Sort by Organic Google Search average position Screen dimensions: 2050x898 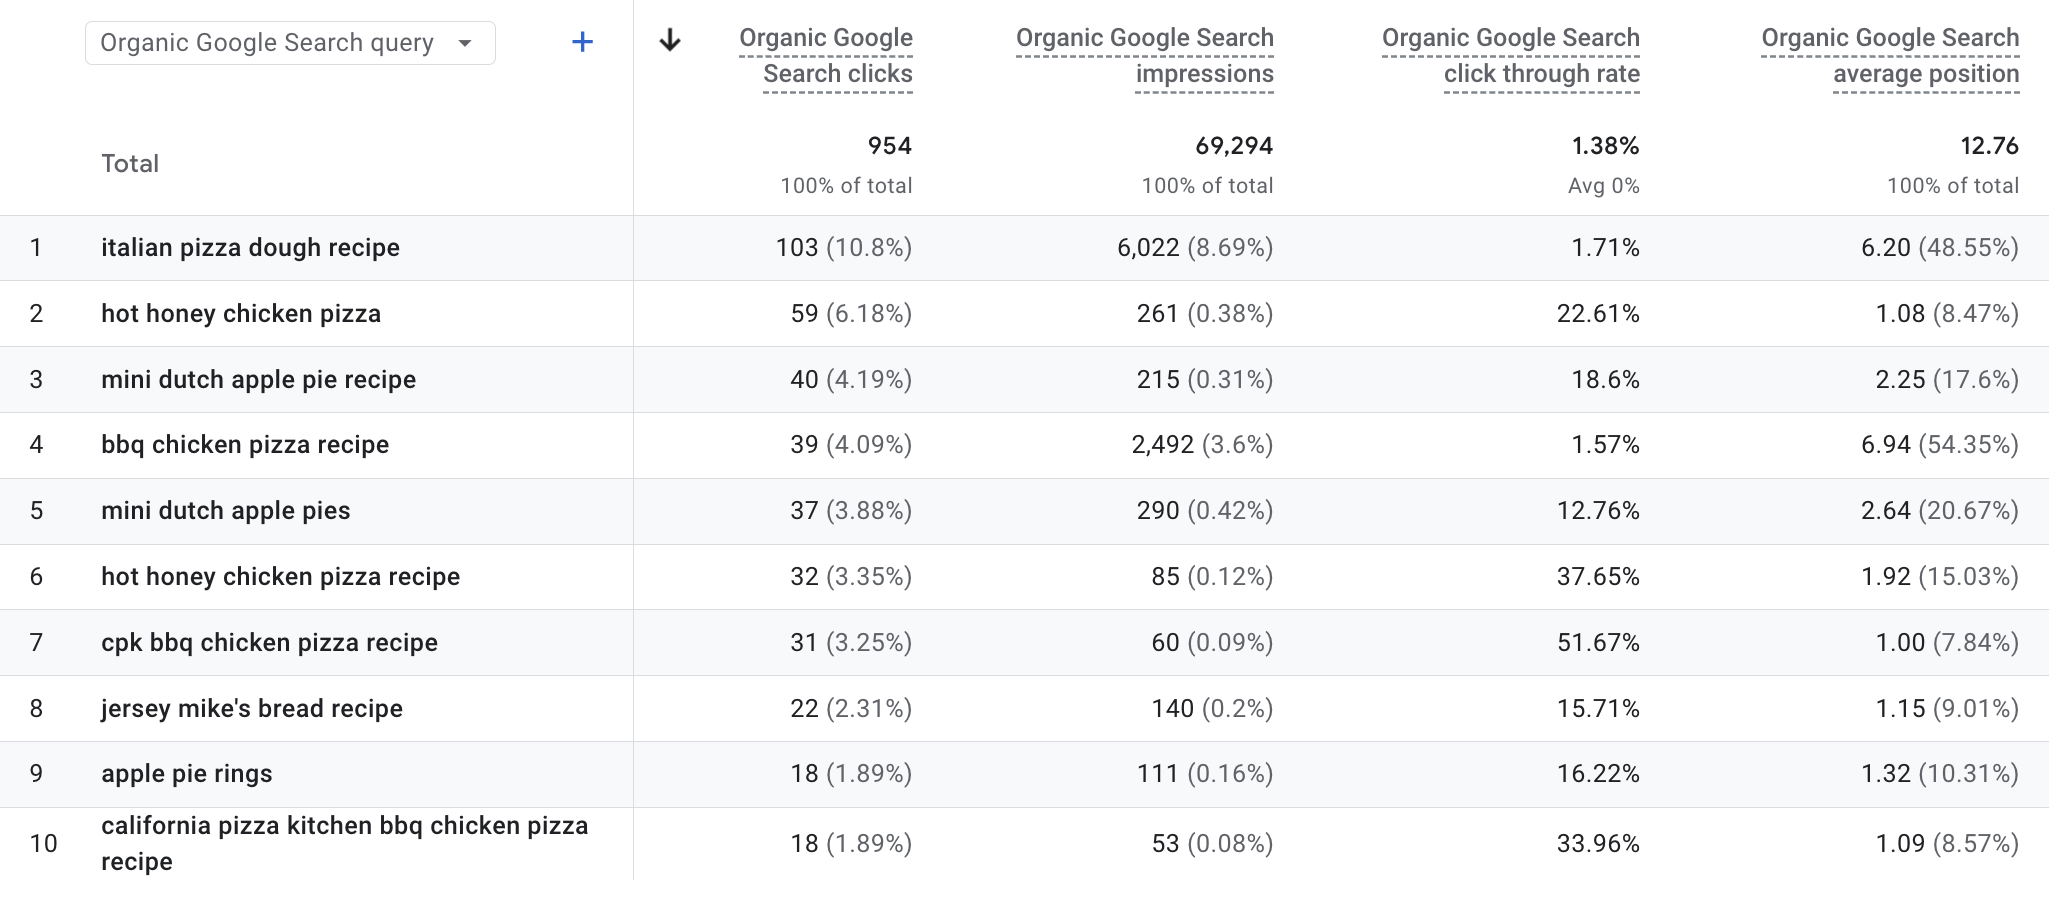(x=1890, y=55)
